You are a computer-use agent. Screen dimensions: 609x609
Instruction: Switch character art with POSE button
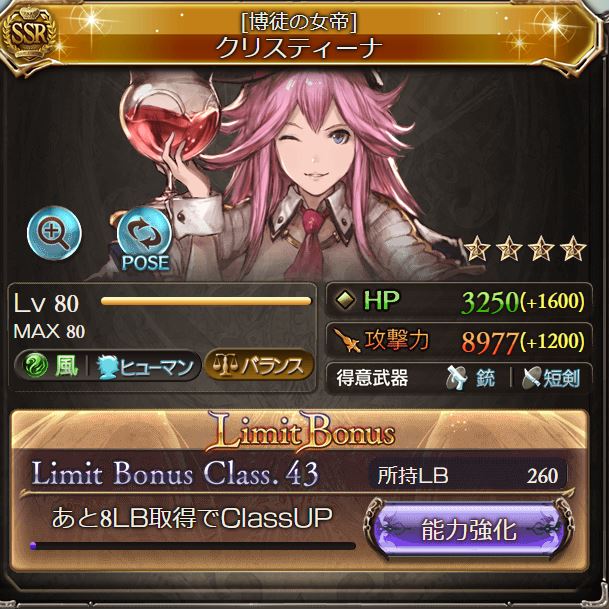pyautogui.click(x=144, y=238)
